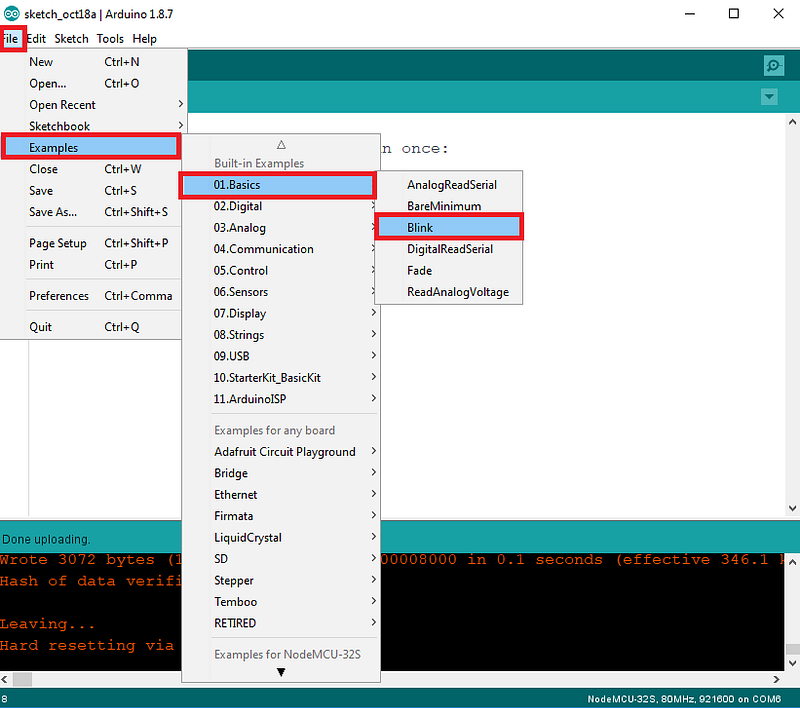This screenshot has width=800, height=708.
Task: Open the ReadAnalogVoltage example
Action: (449, 292)
